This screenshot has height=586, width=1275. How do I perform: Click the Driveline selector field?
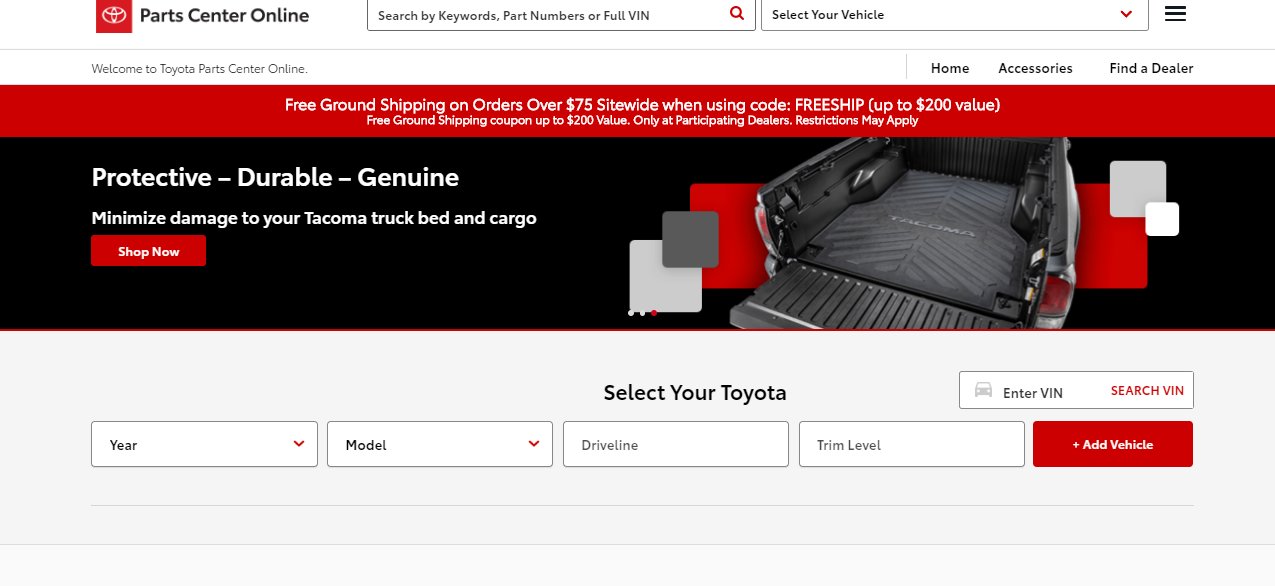676,444
